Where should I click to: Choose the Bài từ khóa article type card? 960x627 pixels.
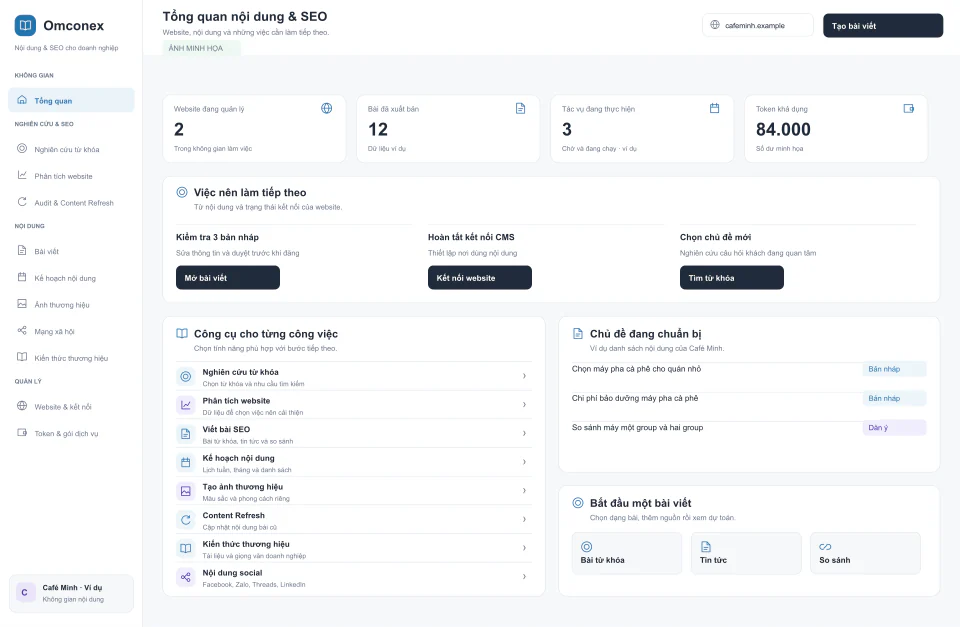[x=627, y=553]
